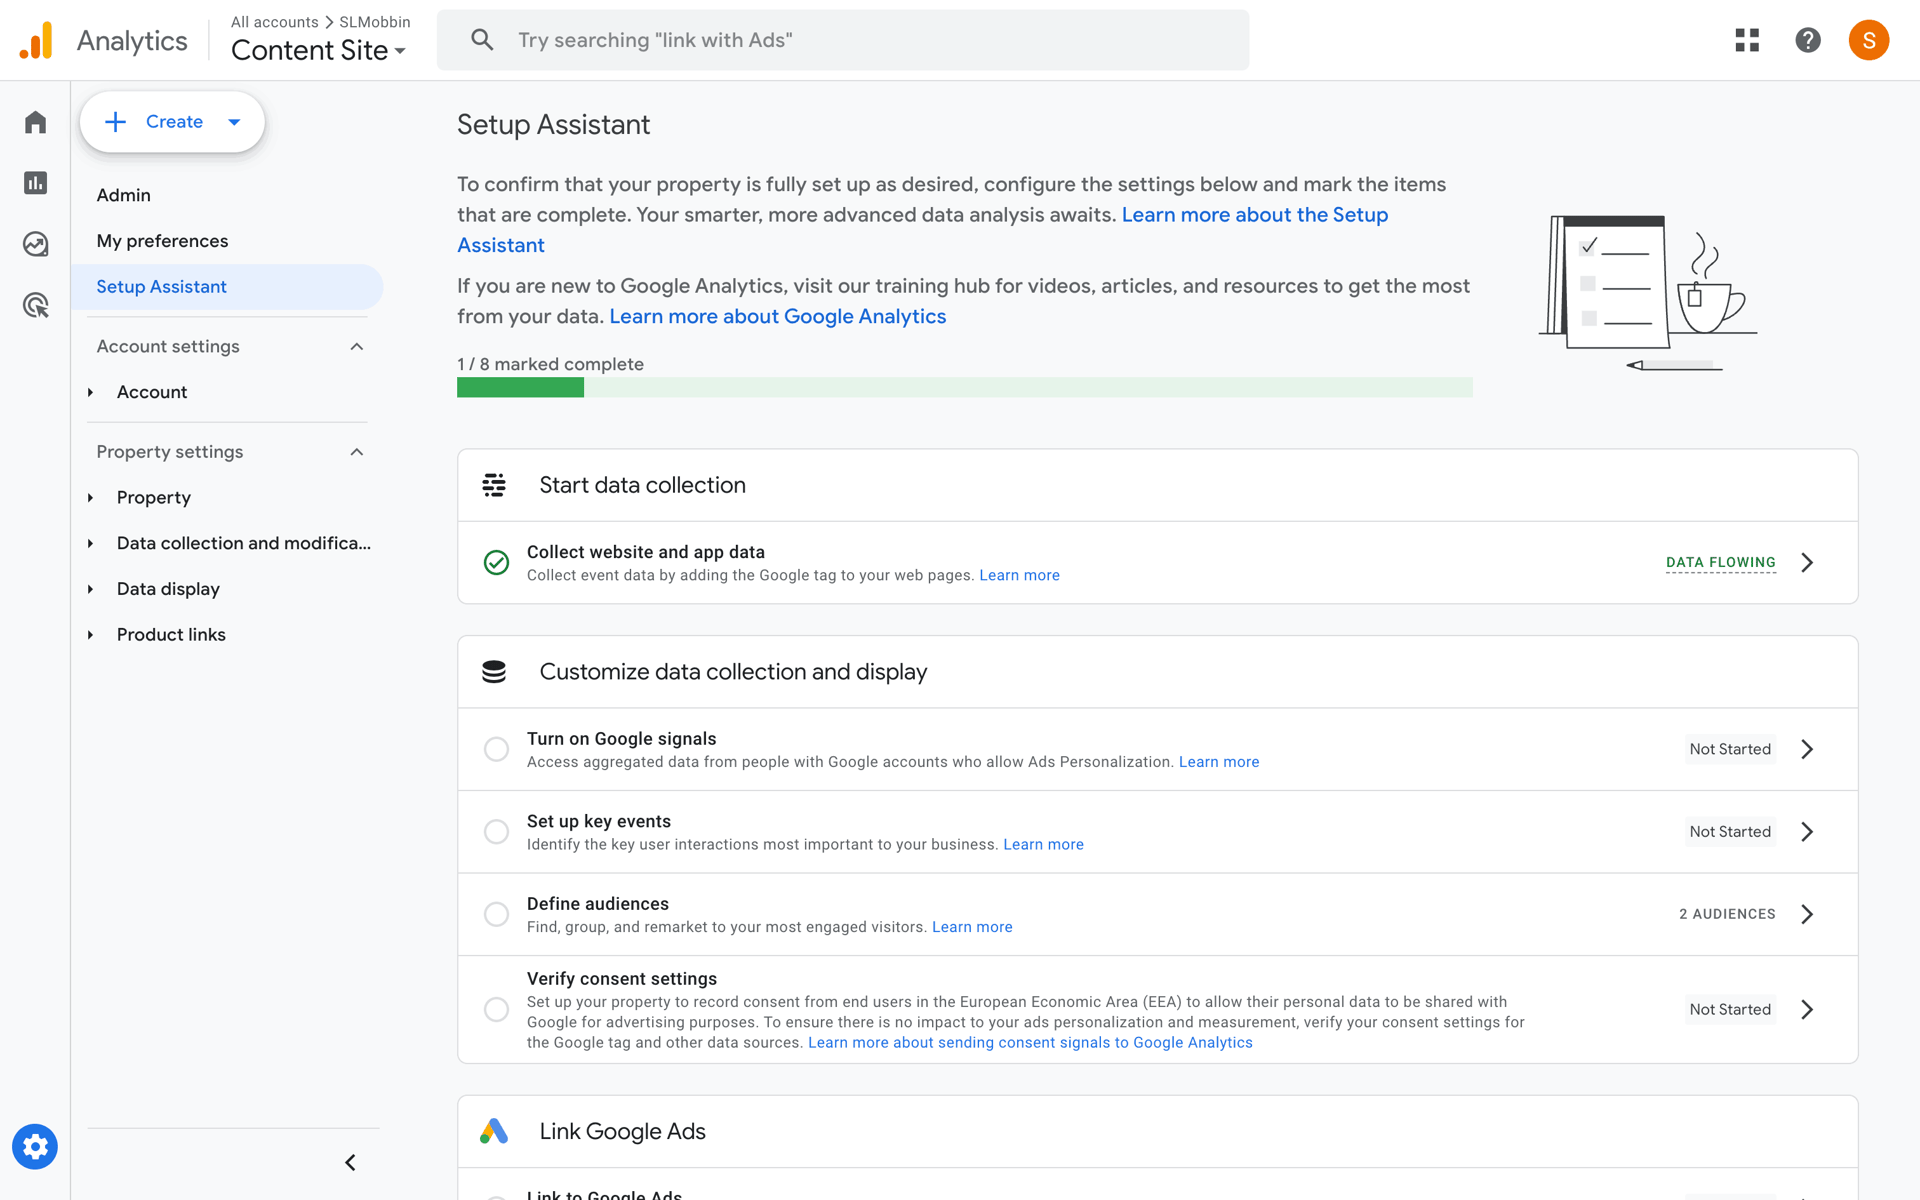The width and height of the screenshot is (1920, 1200).
Task: Collapse the admin sidebar with the back chevron
Action: (x=350, y=1162)
